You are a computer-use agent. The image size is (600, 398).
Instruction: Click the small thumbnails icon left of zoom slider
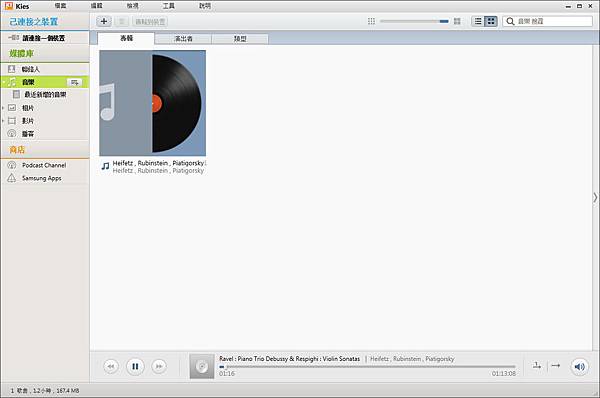click(x=371, y=21)
